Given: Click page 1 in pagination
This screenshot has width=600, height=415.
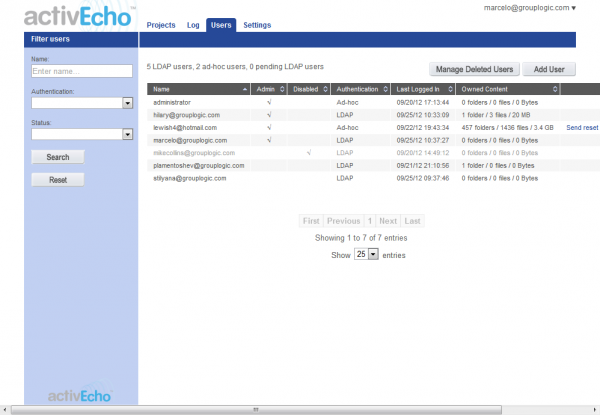Looking at the screenshot, I should (370, 221).
